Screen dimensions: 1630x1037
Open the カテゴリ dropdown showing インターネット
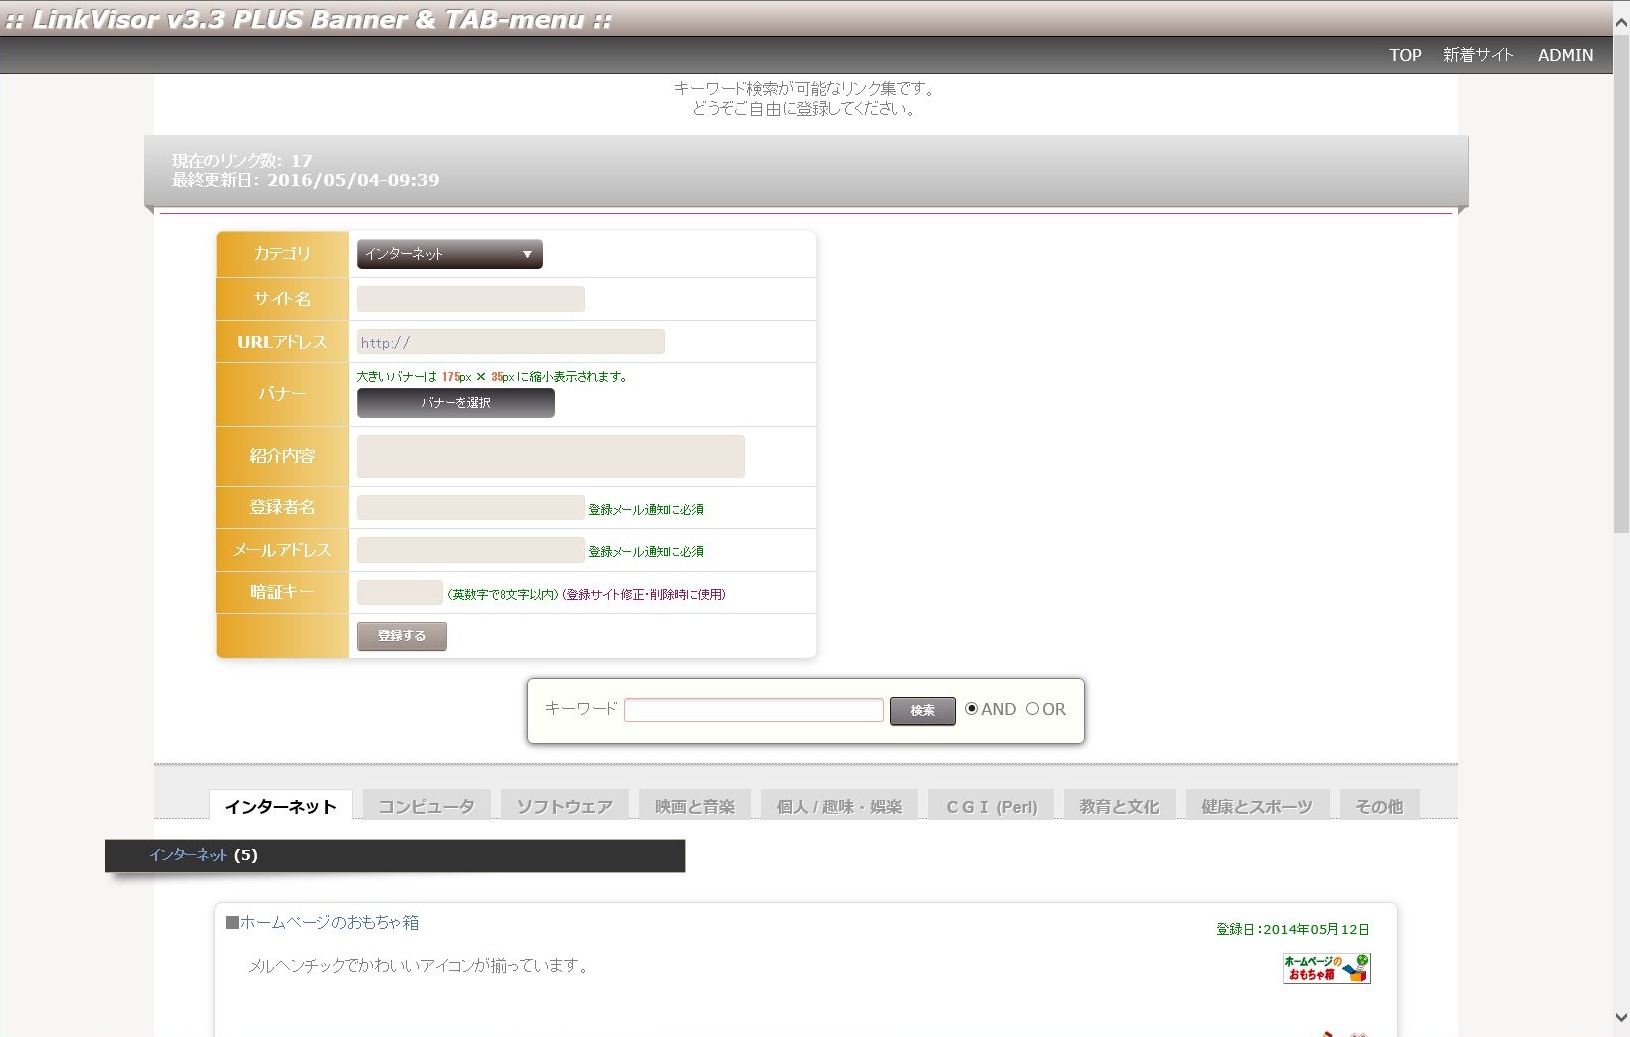pyautogui.click(x=449, y=254)
